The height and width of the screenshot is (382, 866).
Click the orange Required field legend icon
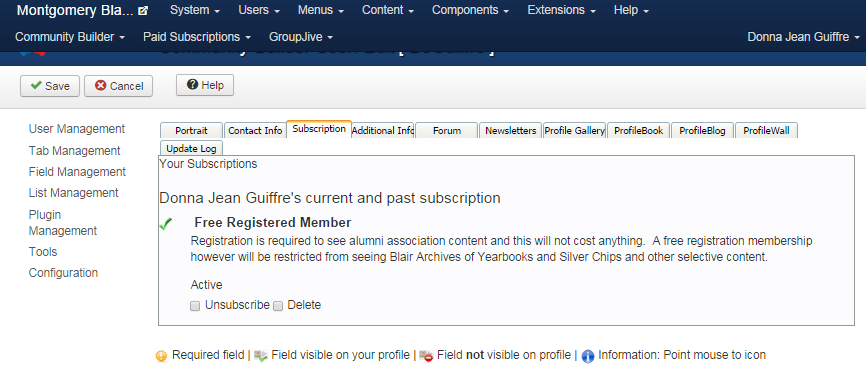click(x=161, y=356)
